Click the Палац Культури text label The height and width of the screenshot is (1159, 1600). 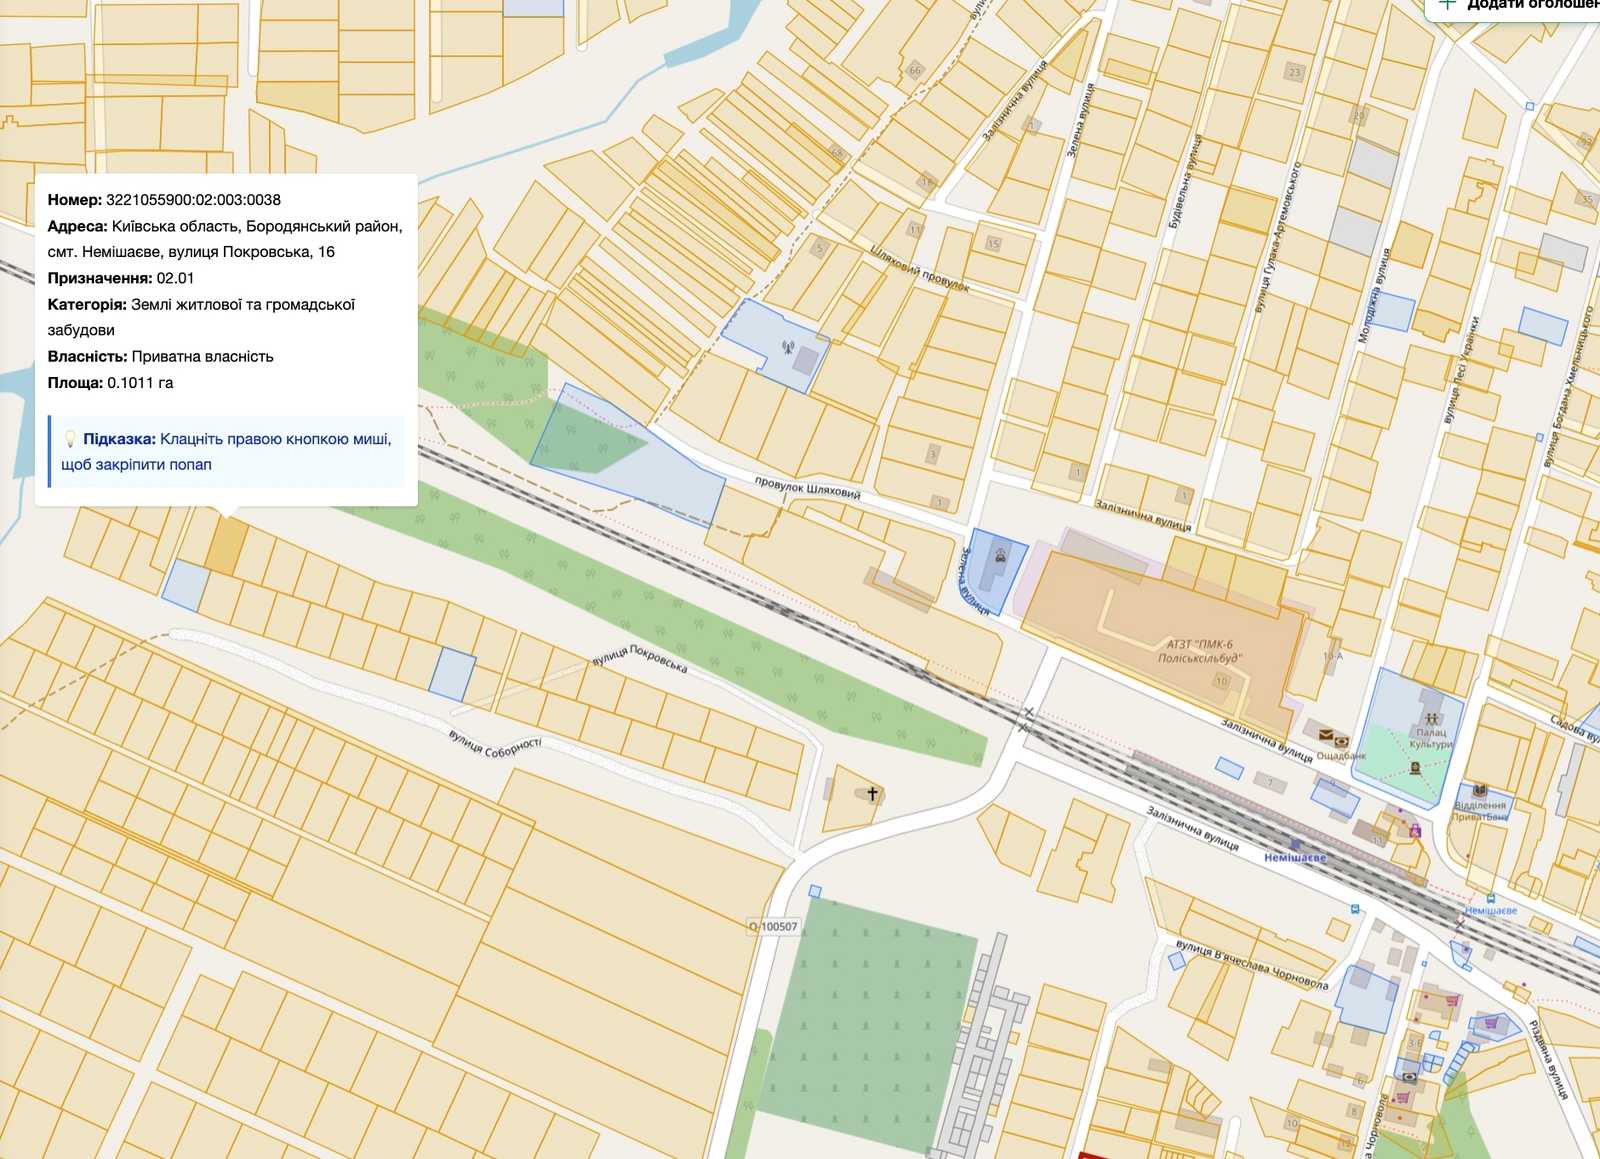[x=1431, y=738]
